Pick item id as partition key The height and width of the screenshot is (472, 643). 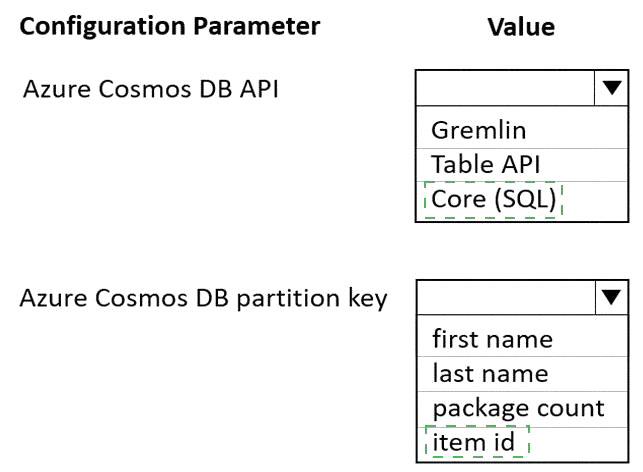coord(522,443)
